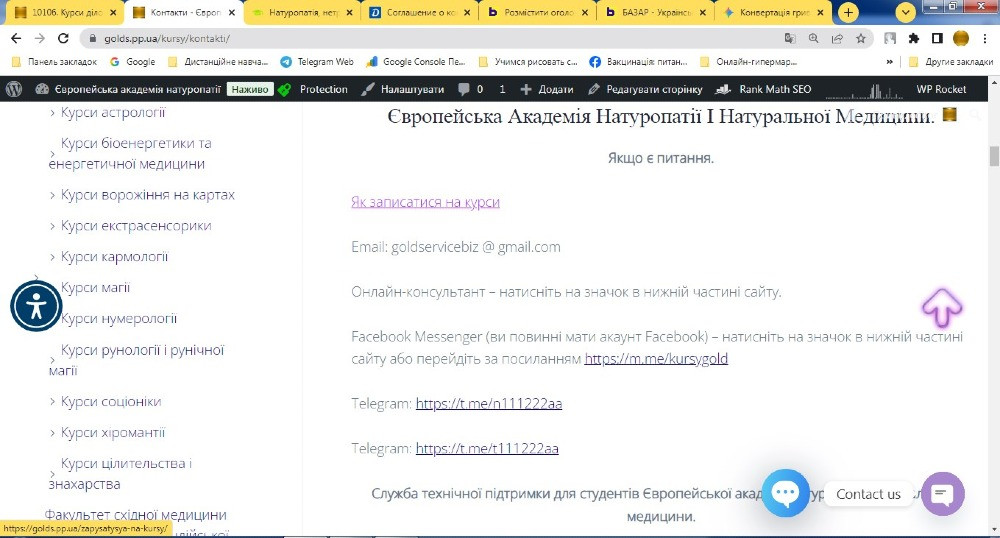
Task: Open Факультет східної медицини item
Action: click(x=135, y=515)
